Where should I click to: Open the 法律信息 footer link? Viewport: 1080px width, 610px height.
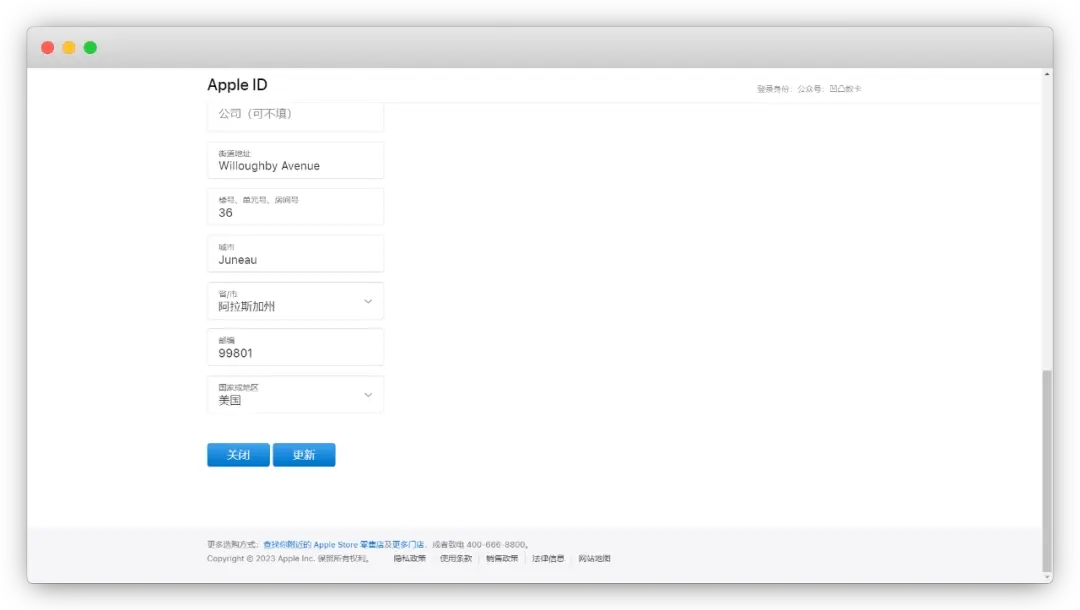point(548,558)
